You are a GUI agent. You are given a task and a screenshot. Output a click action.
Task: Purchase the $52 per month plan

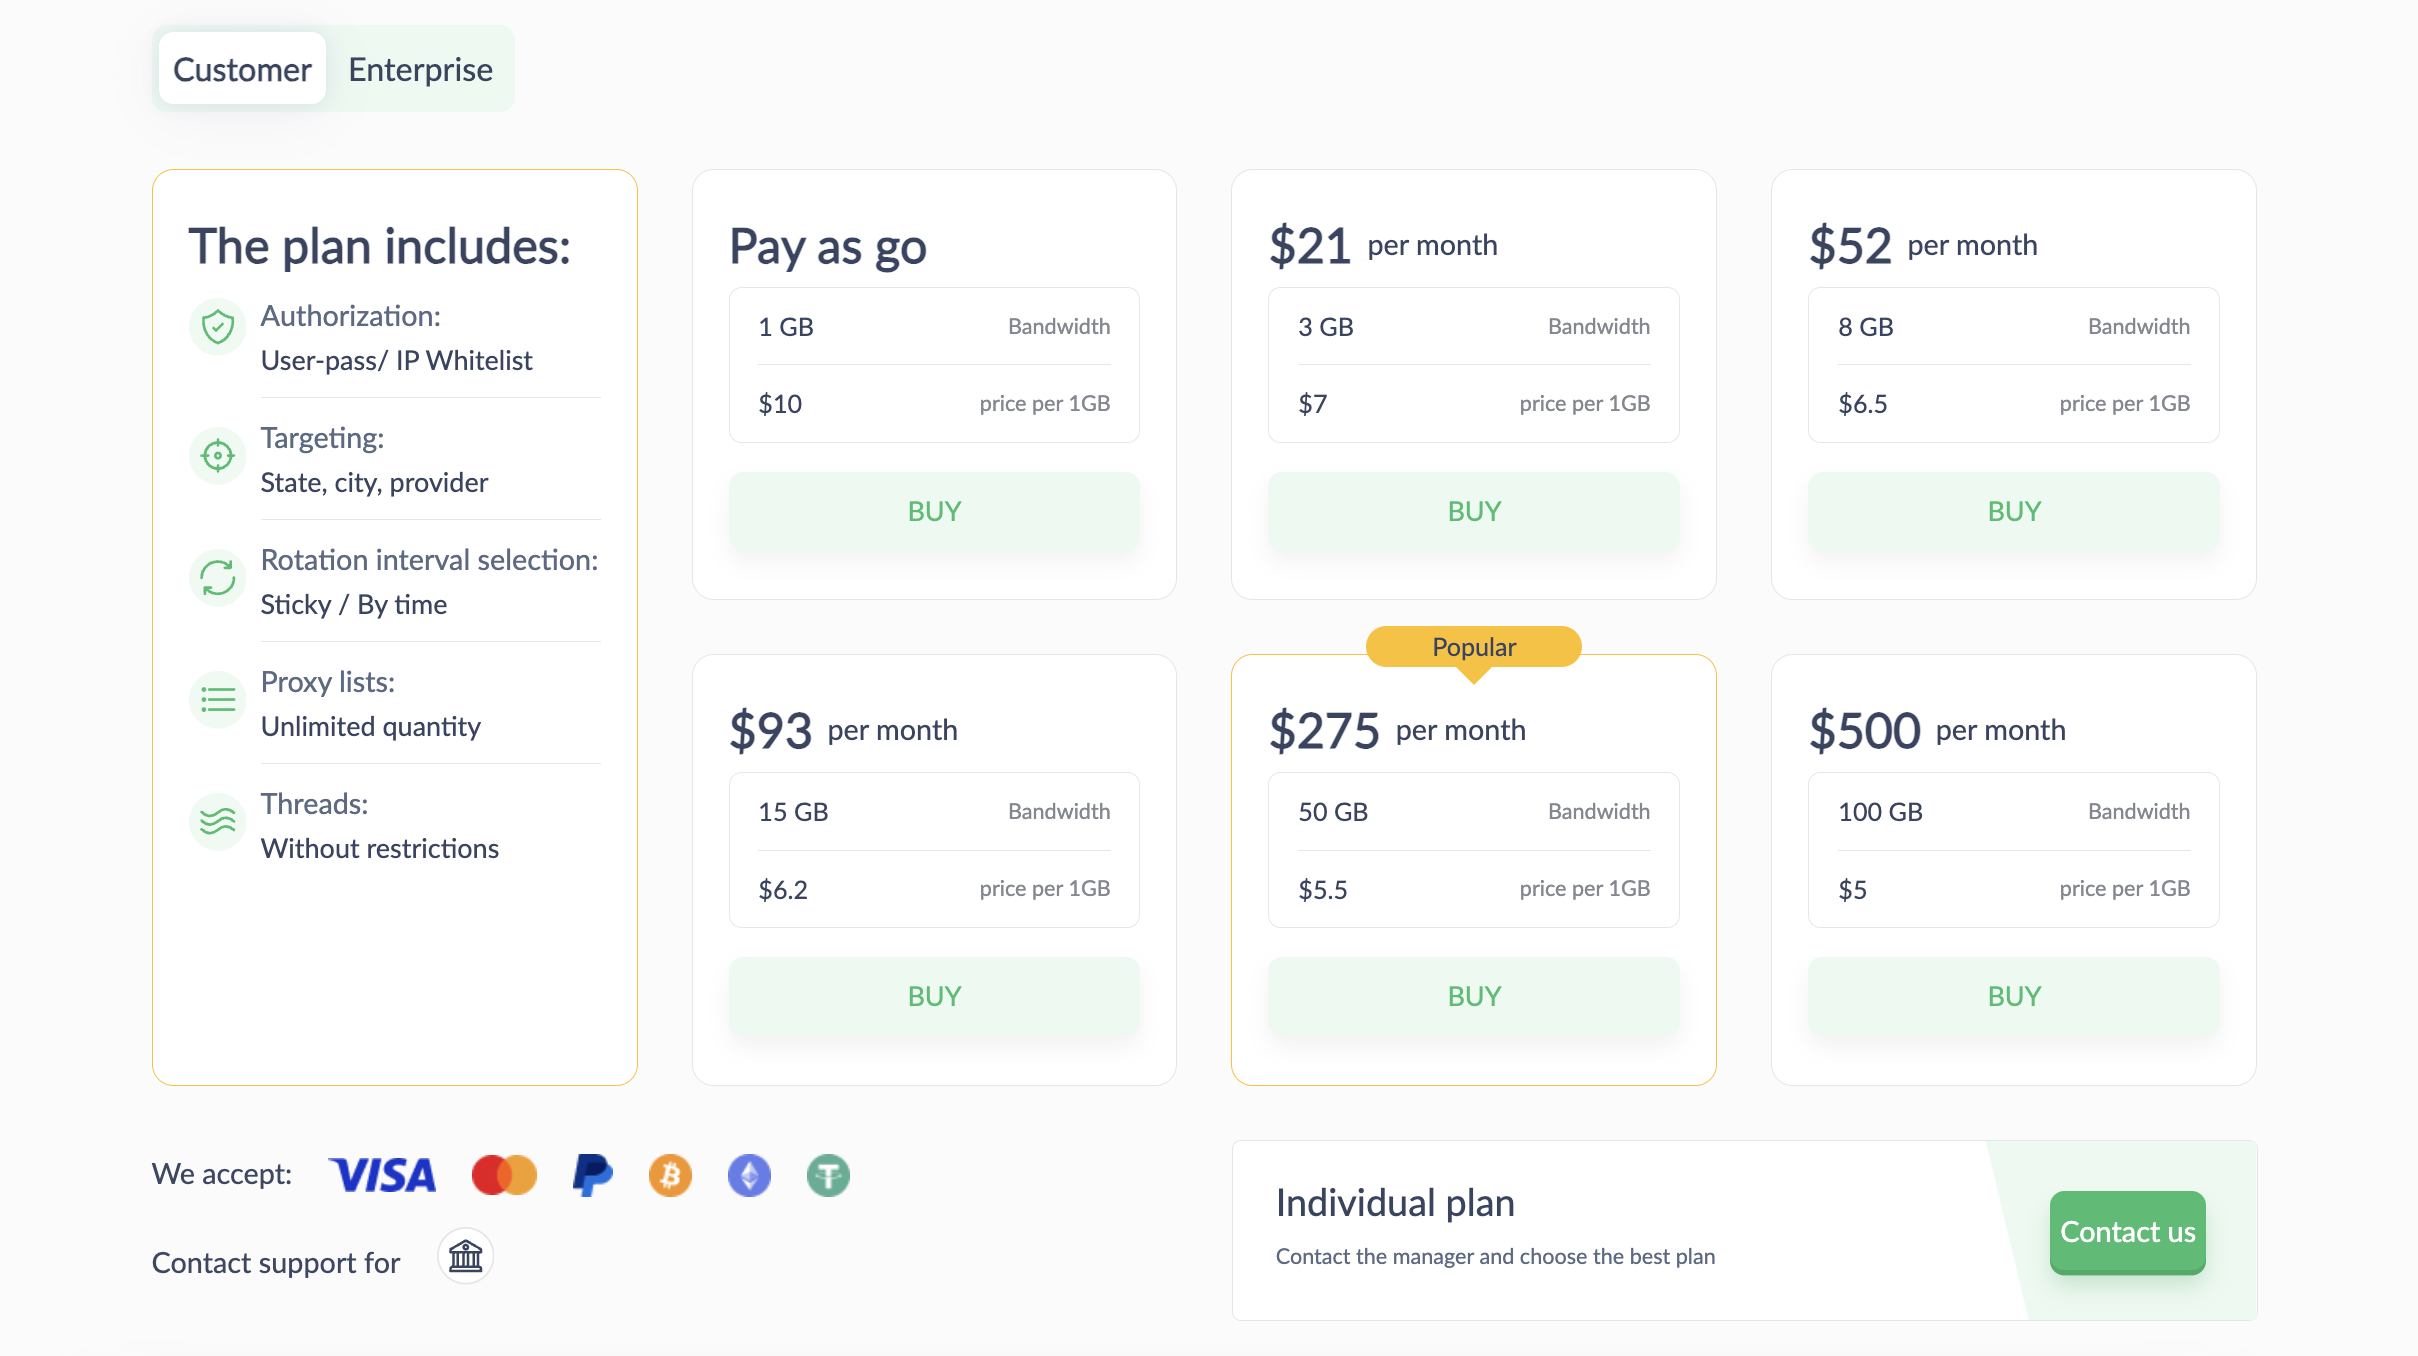(2013, 511)
